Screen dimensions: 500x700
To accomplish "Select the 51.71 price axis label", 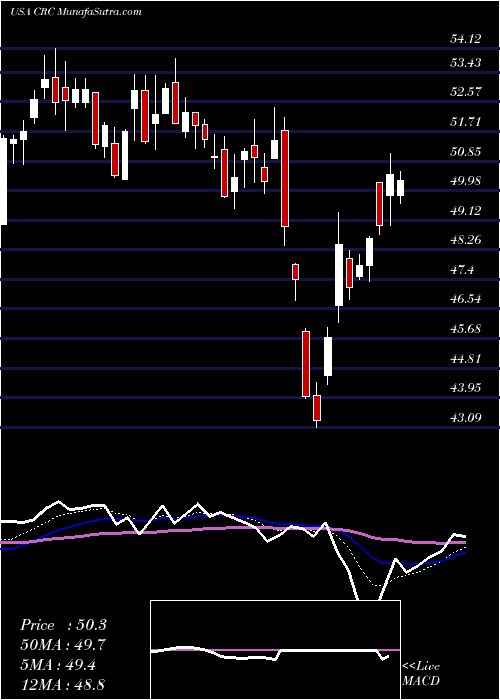I will [x=466, y=121].
